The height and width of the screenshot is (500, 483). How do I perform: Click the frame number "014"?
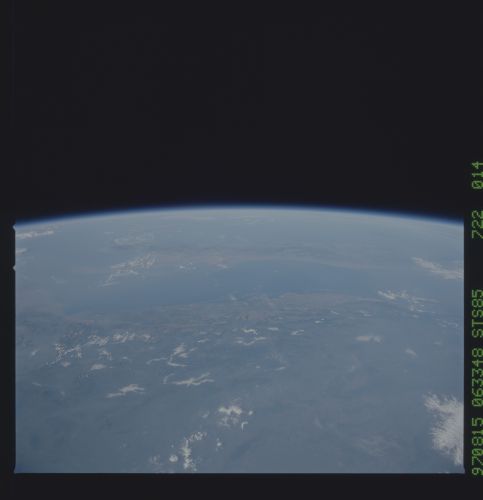click(x=477, y=176)
